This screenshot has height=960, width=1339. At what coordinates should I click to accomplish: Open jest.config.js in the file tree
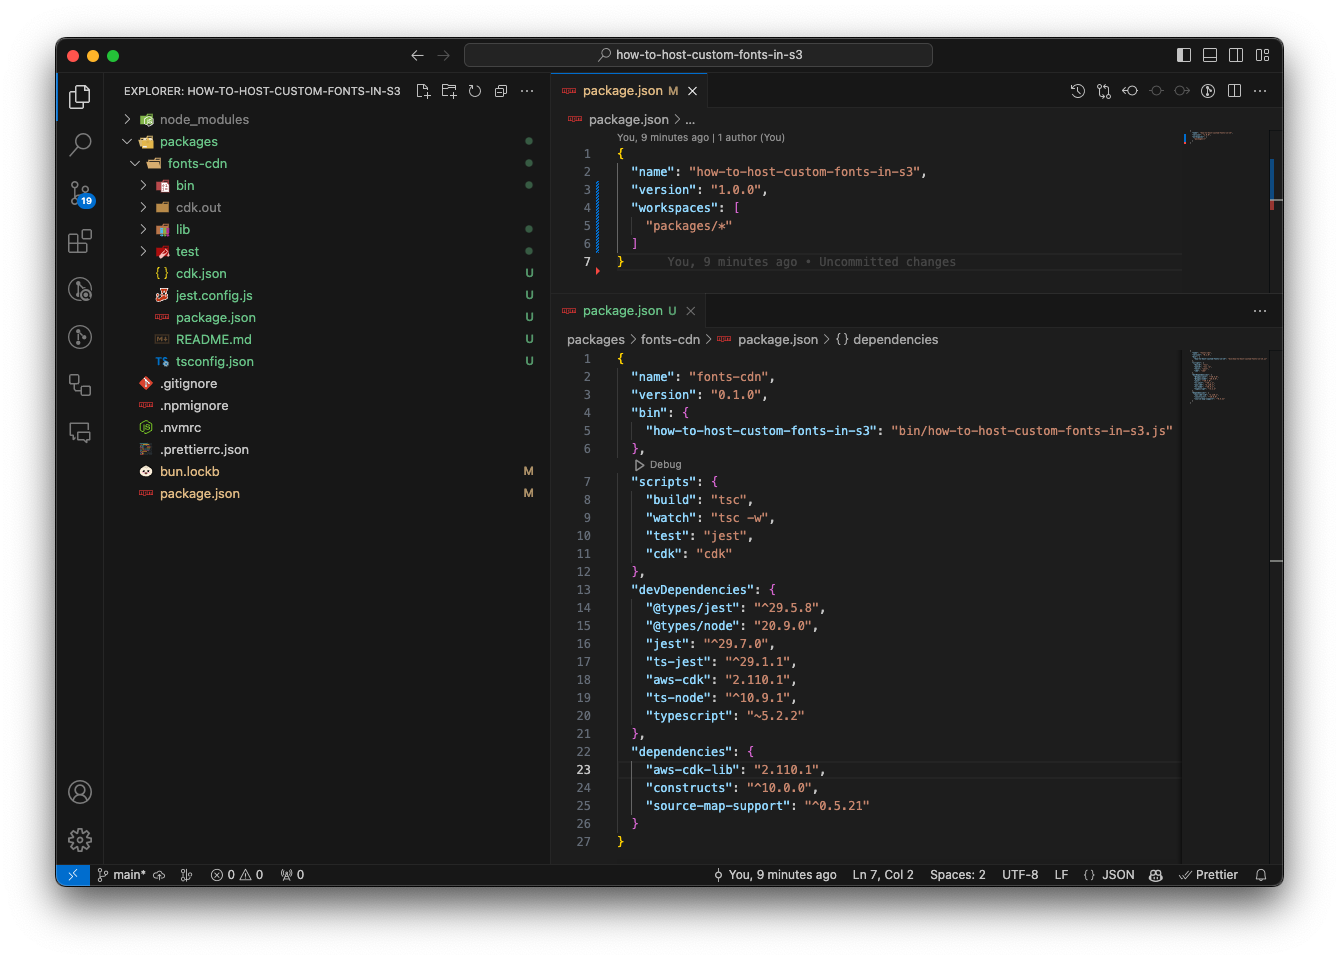coord(214,295)
